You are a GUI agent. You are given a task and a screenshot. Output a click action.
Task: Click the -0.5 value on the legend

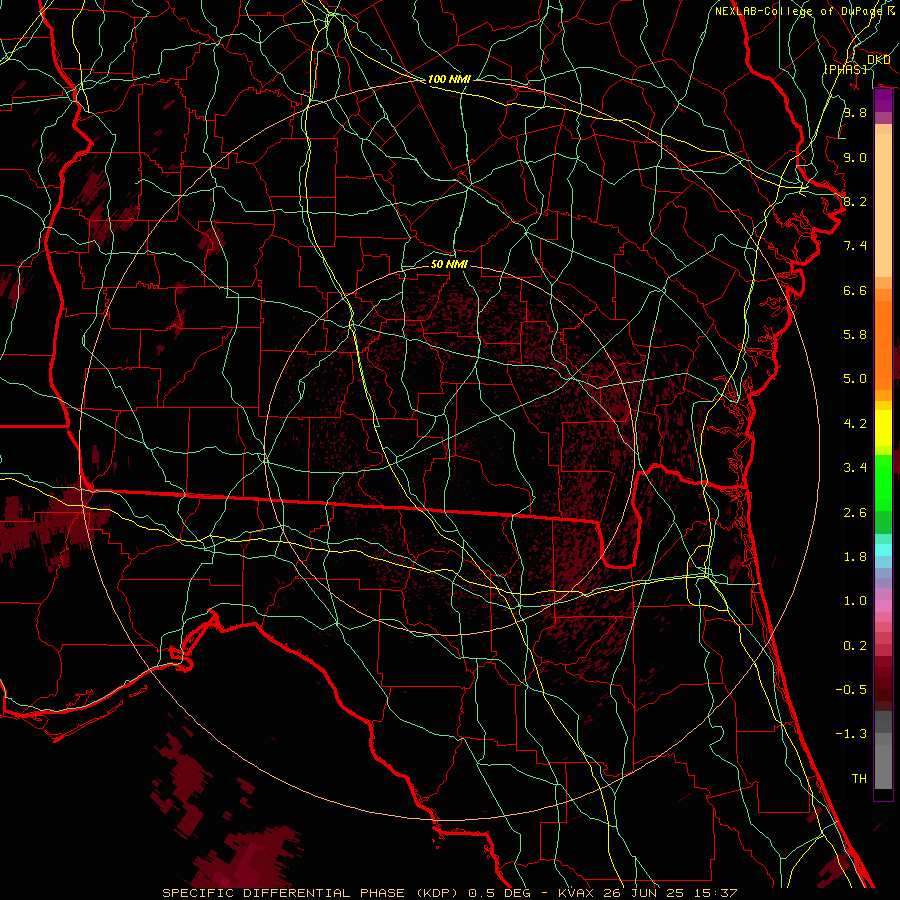(851, 690)
